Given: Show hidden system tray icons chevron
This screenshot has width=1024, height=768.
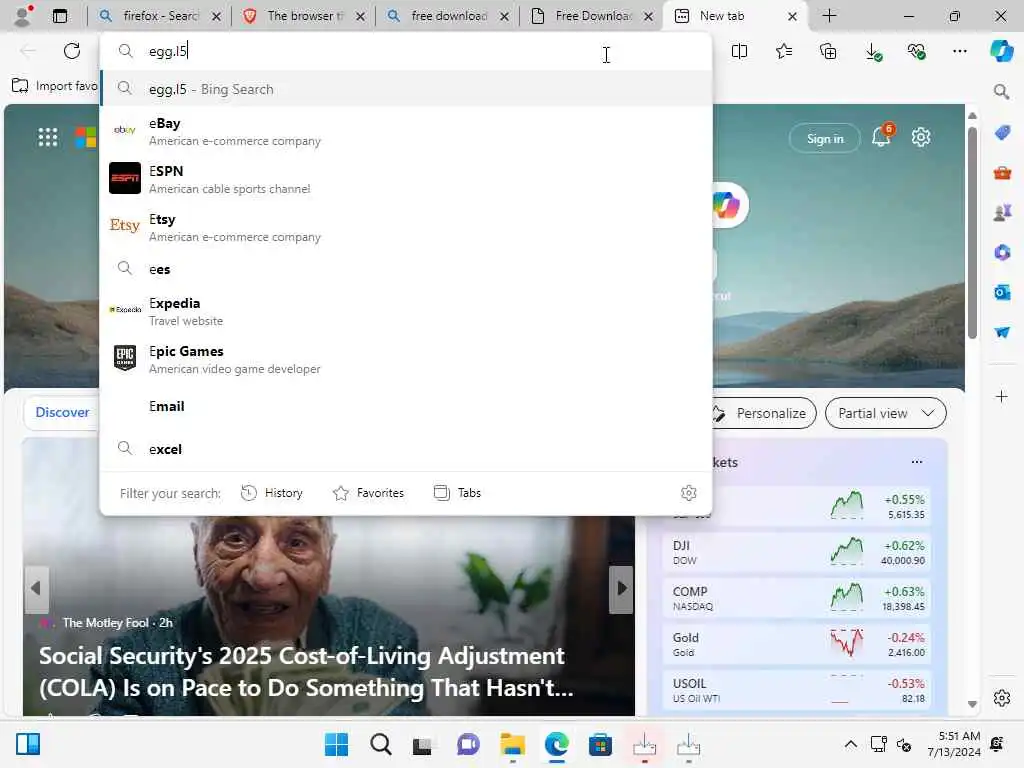Looking at the screenshot, I should [850, 744].
